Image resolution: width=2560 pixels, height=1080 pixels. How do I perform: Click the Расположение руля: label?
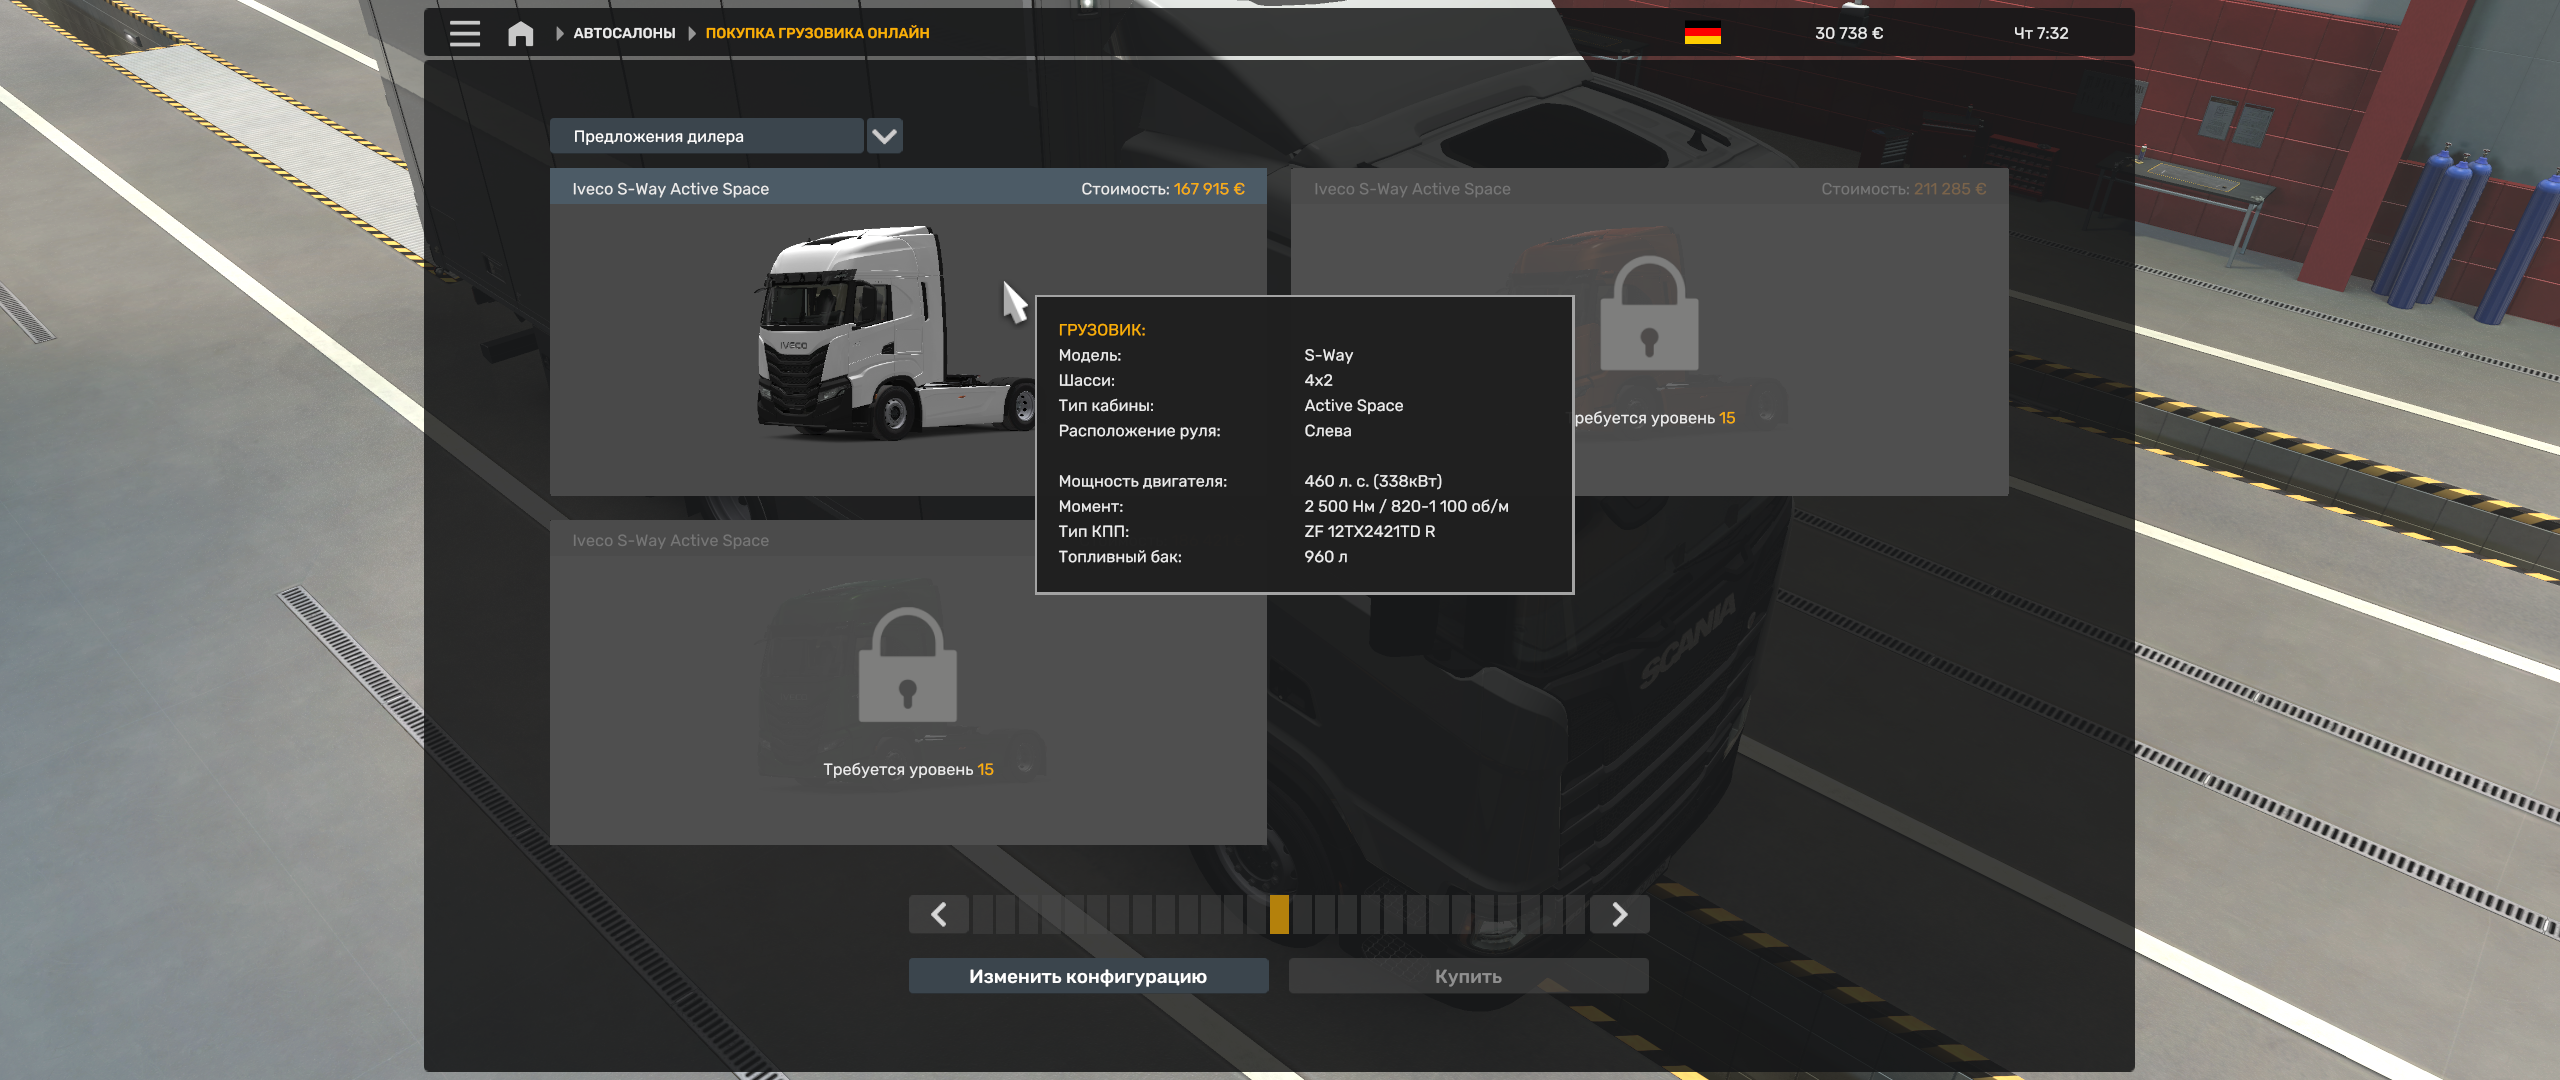[x=1139, y=431]
